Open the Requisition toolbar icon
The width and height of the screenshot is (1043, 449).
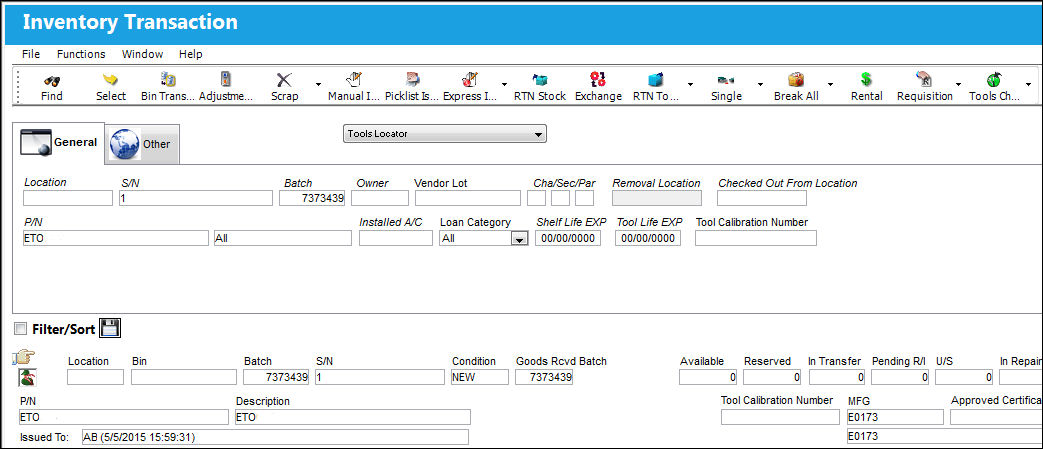point(924,80)
